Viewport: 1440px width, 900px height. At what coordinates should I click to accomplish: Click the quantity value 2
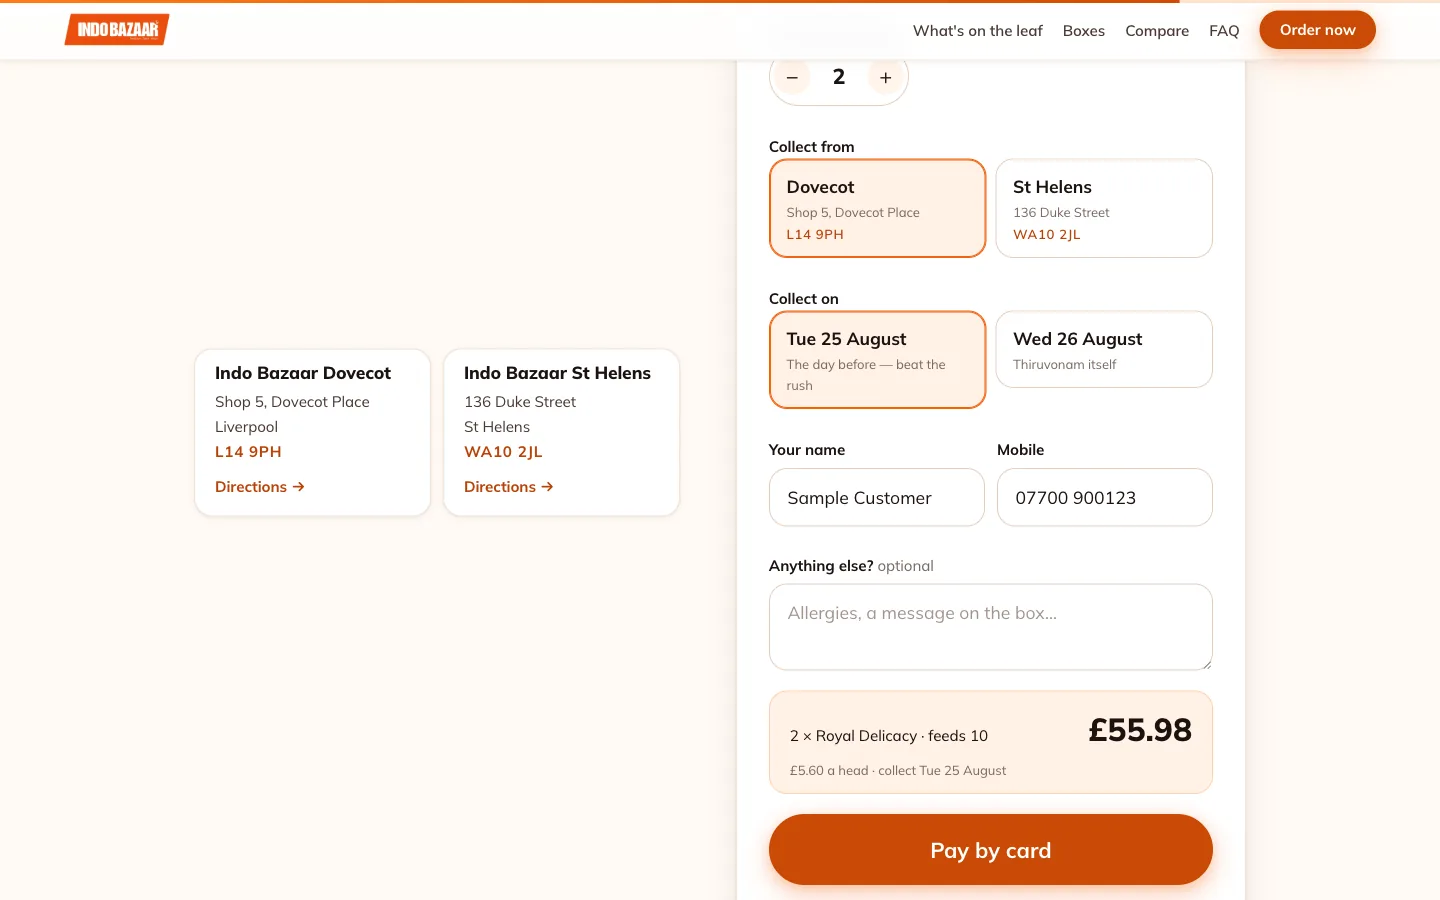pos(839,77)
